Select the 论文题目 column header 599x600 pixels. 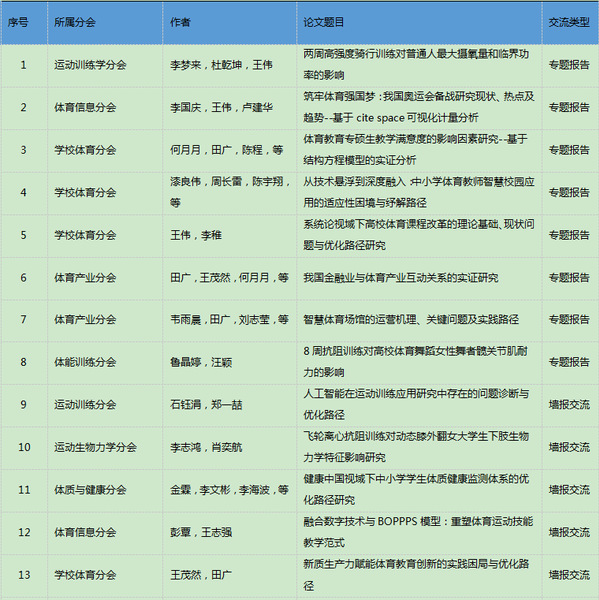[323, 22]
